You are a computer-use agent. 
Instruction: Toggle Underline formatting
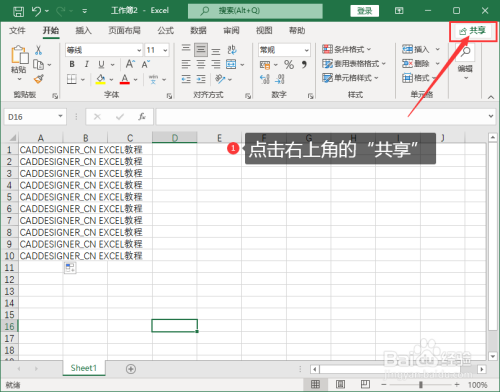101,64
